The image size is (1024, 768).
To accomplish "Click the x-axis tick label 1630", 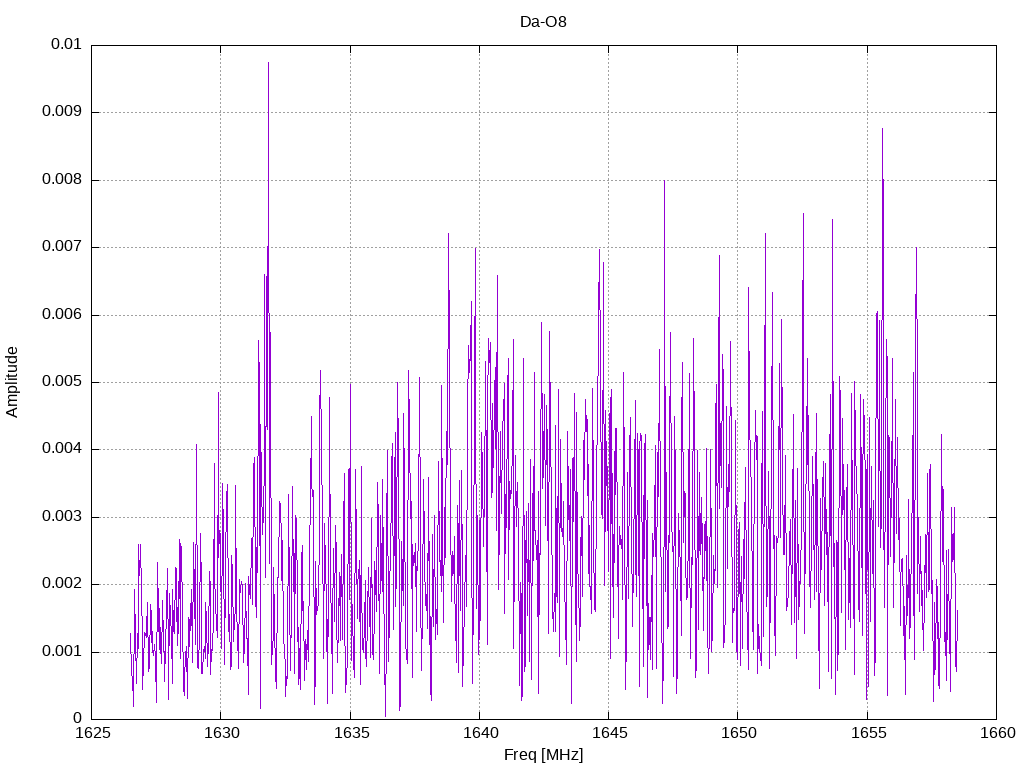I will (x=221, y=733).
